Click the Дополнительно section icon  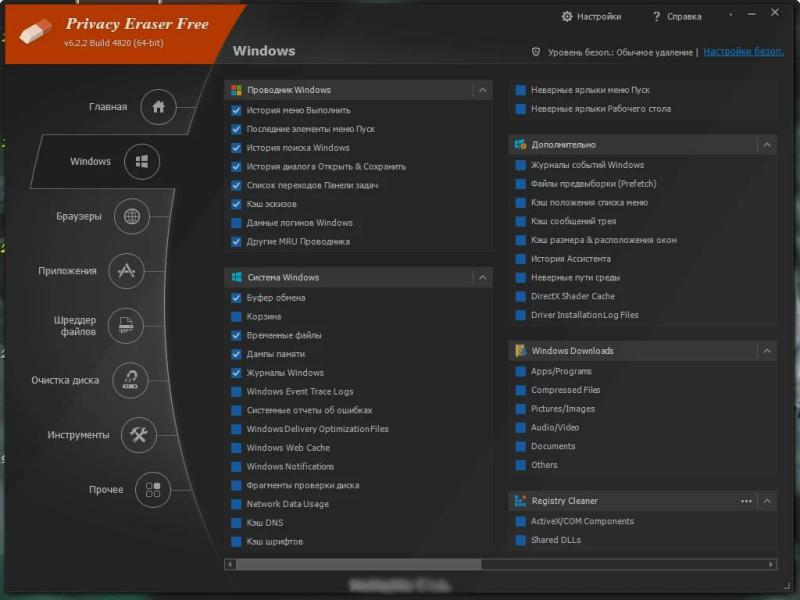point(520,145)
